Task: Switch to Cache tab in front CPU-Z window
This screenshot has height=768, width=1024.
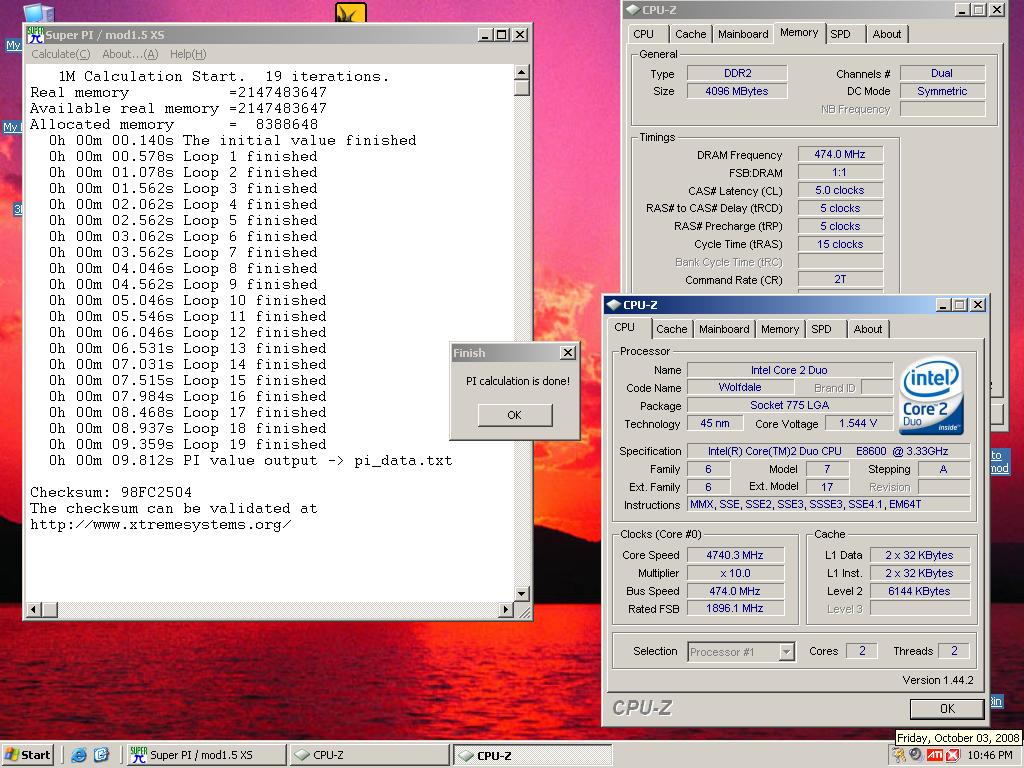Action: pos(671,329)
